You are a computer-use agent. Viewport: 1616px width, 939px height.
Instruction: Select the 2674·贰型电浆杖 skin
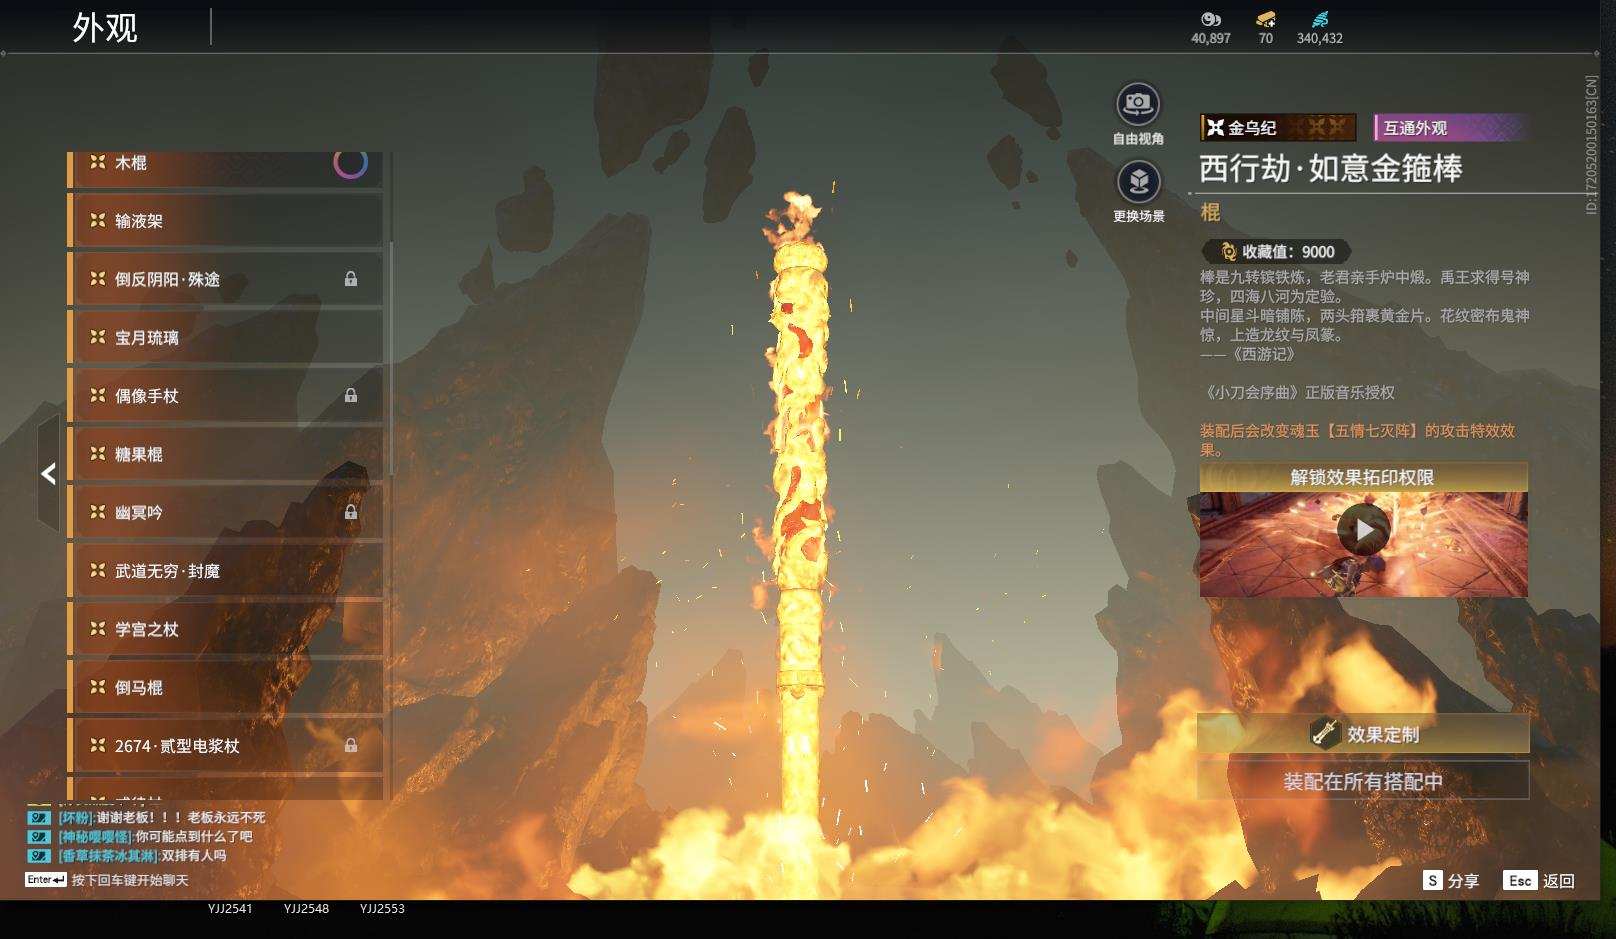point(226,745)
